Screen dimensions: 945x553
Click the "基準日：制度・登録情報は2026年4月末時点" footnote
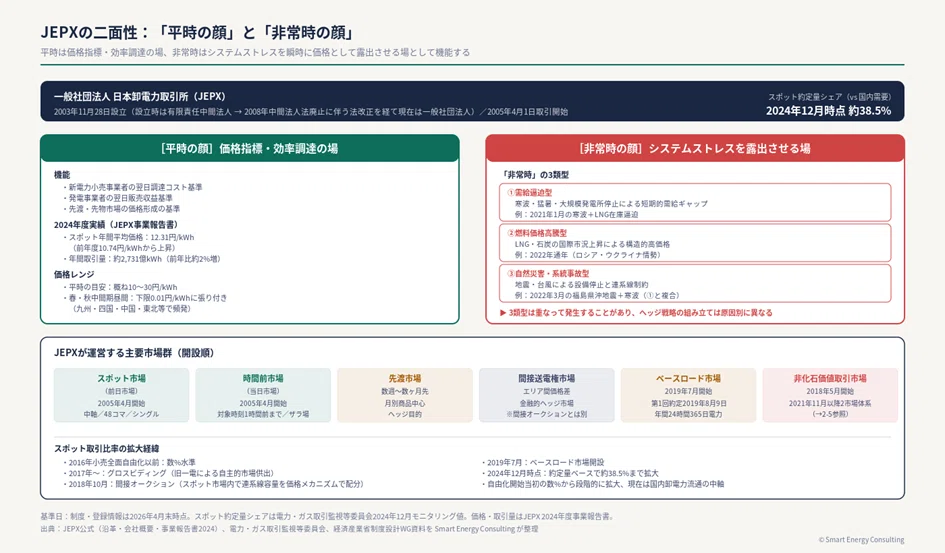point(328,517)
